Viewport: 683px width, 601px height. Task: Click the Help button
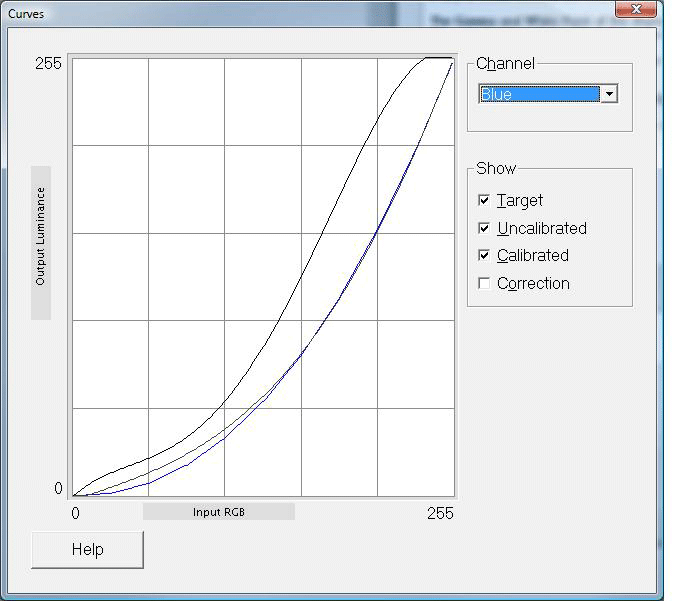coord(88,550)
